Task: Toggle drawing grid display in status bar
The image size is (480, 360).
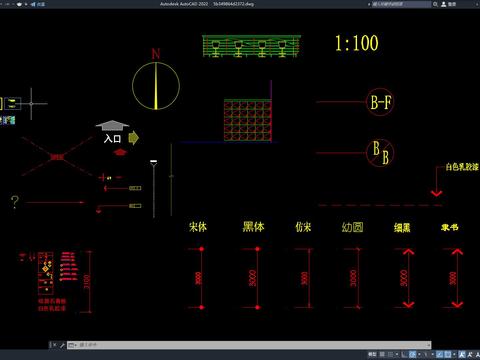Action: tap(382, 354)
